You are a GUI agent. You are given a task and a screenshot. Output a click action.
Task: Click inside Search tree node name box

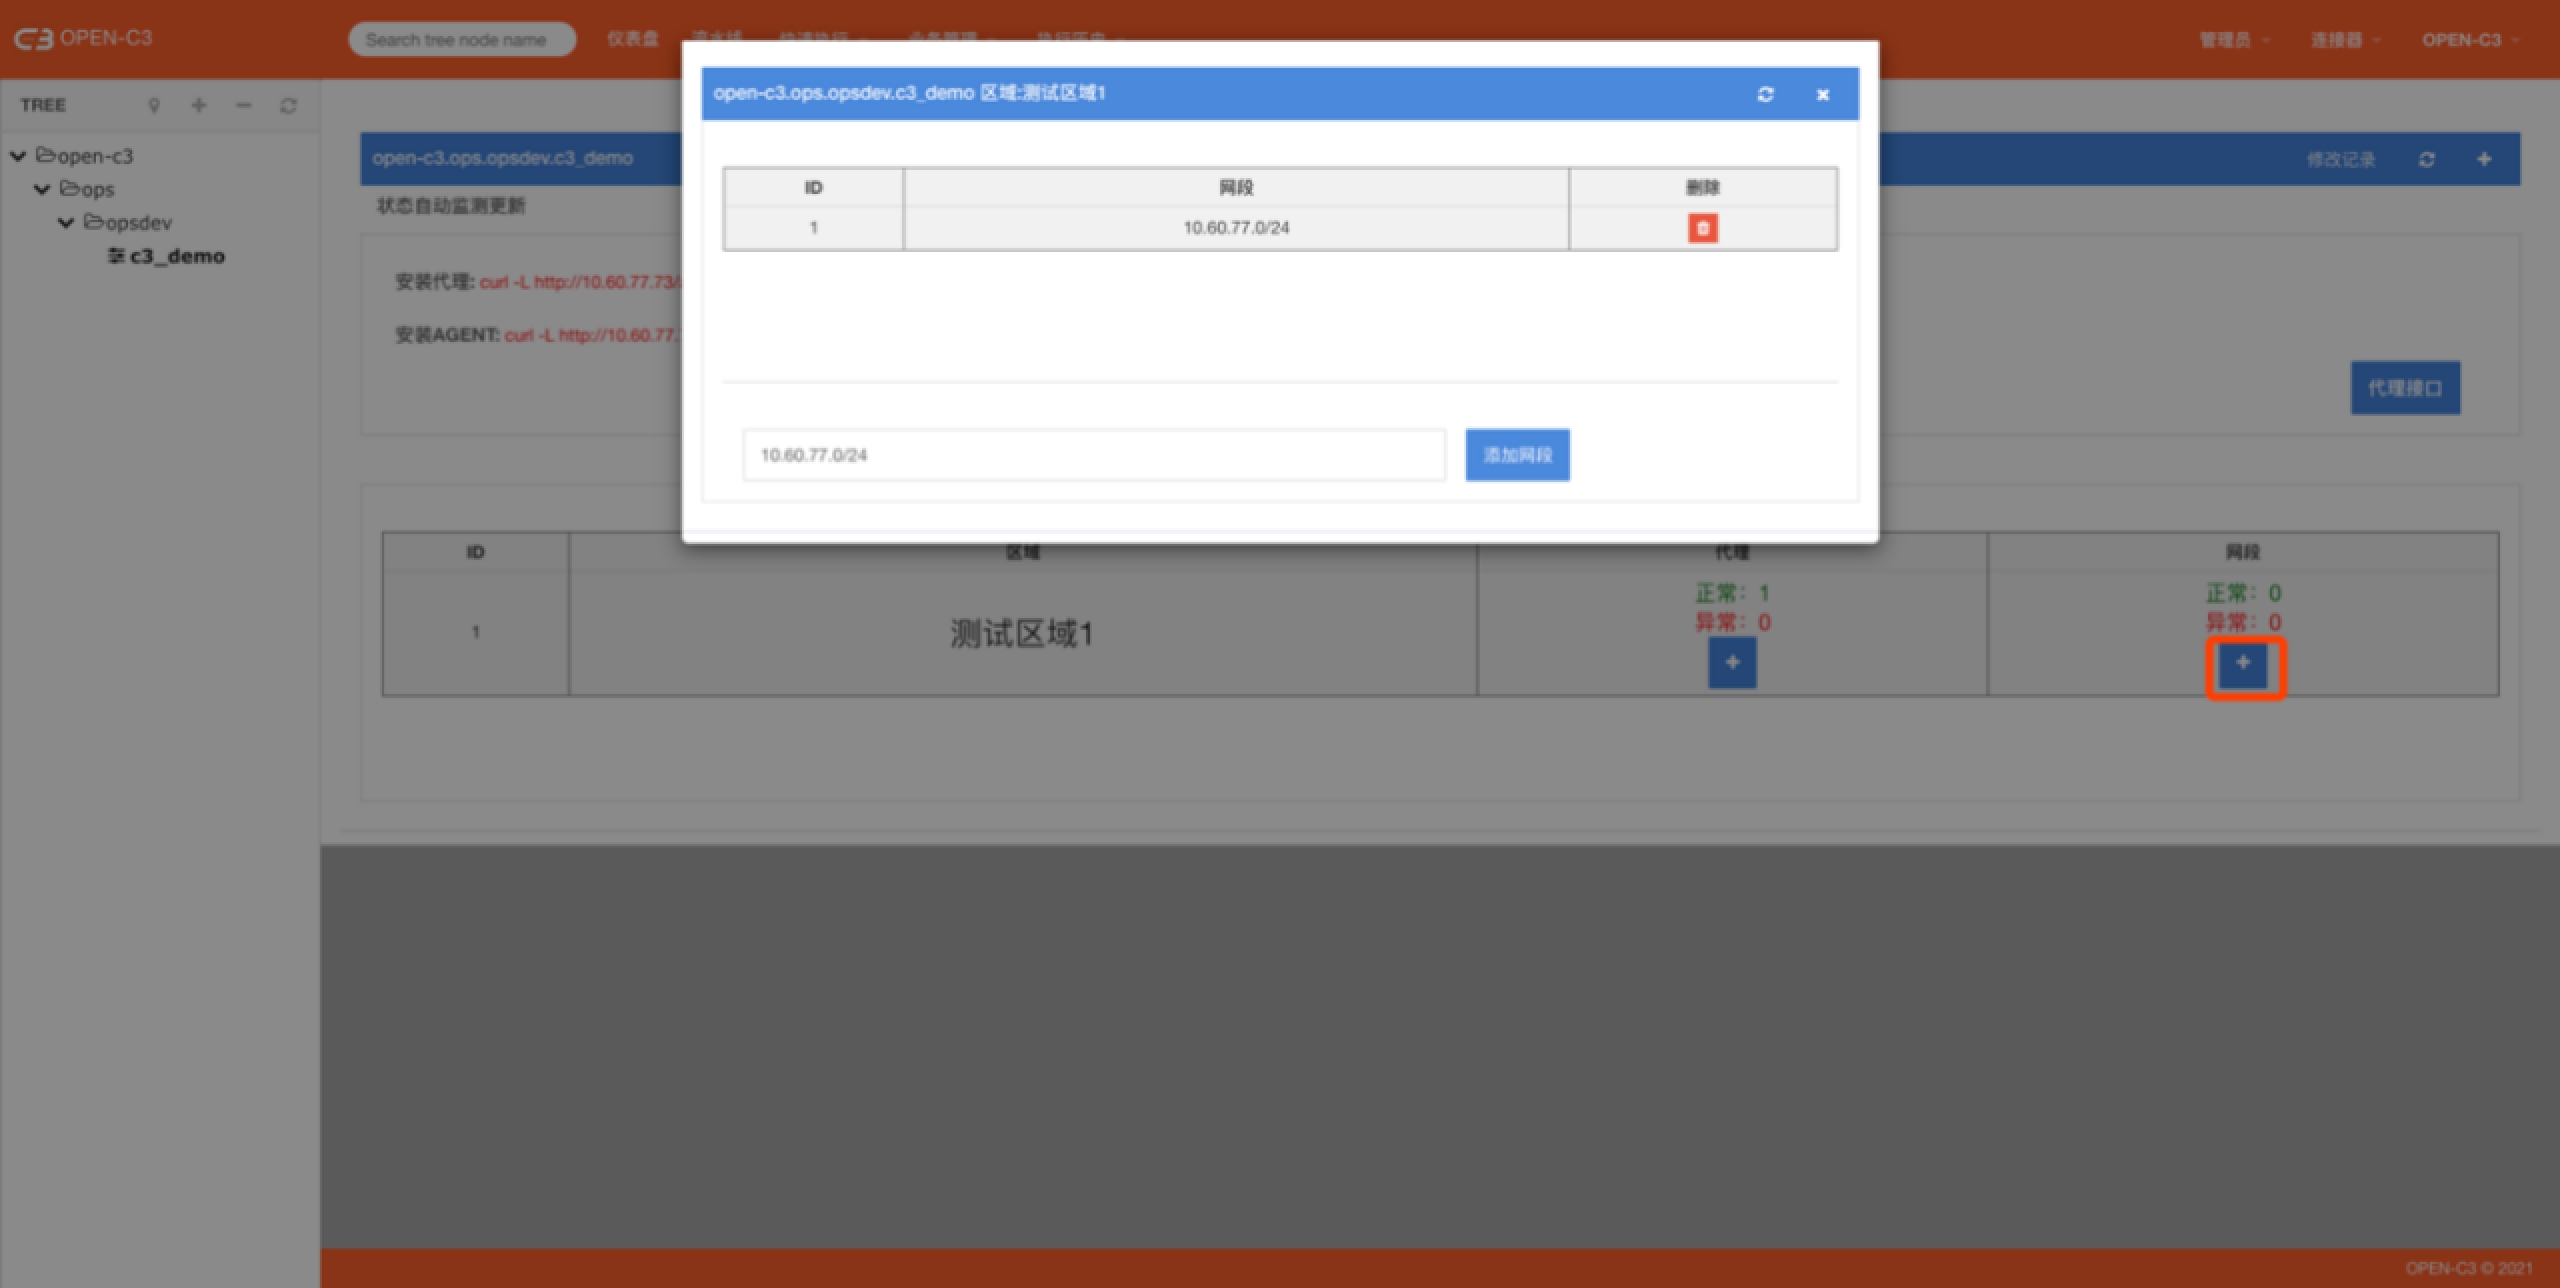click(x=461, y=40)
